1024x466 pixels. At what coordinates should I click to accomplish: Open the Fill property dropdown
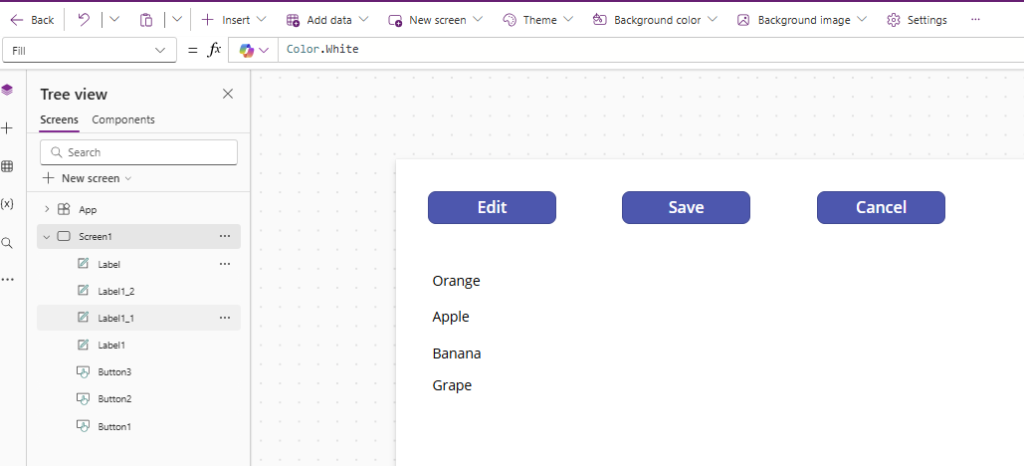(x=89, y=50)
